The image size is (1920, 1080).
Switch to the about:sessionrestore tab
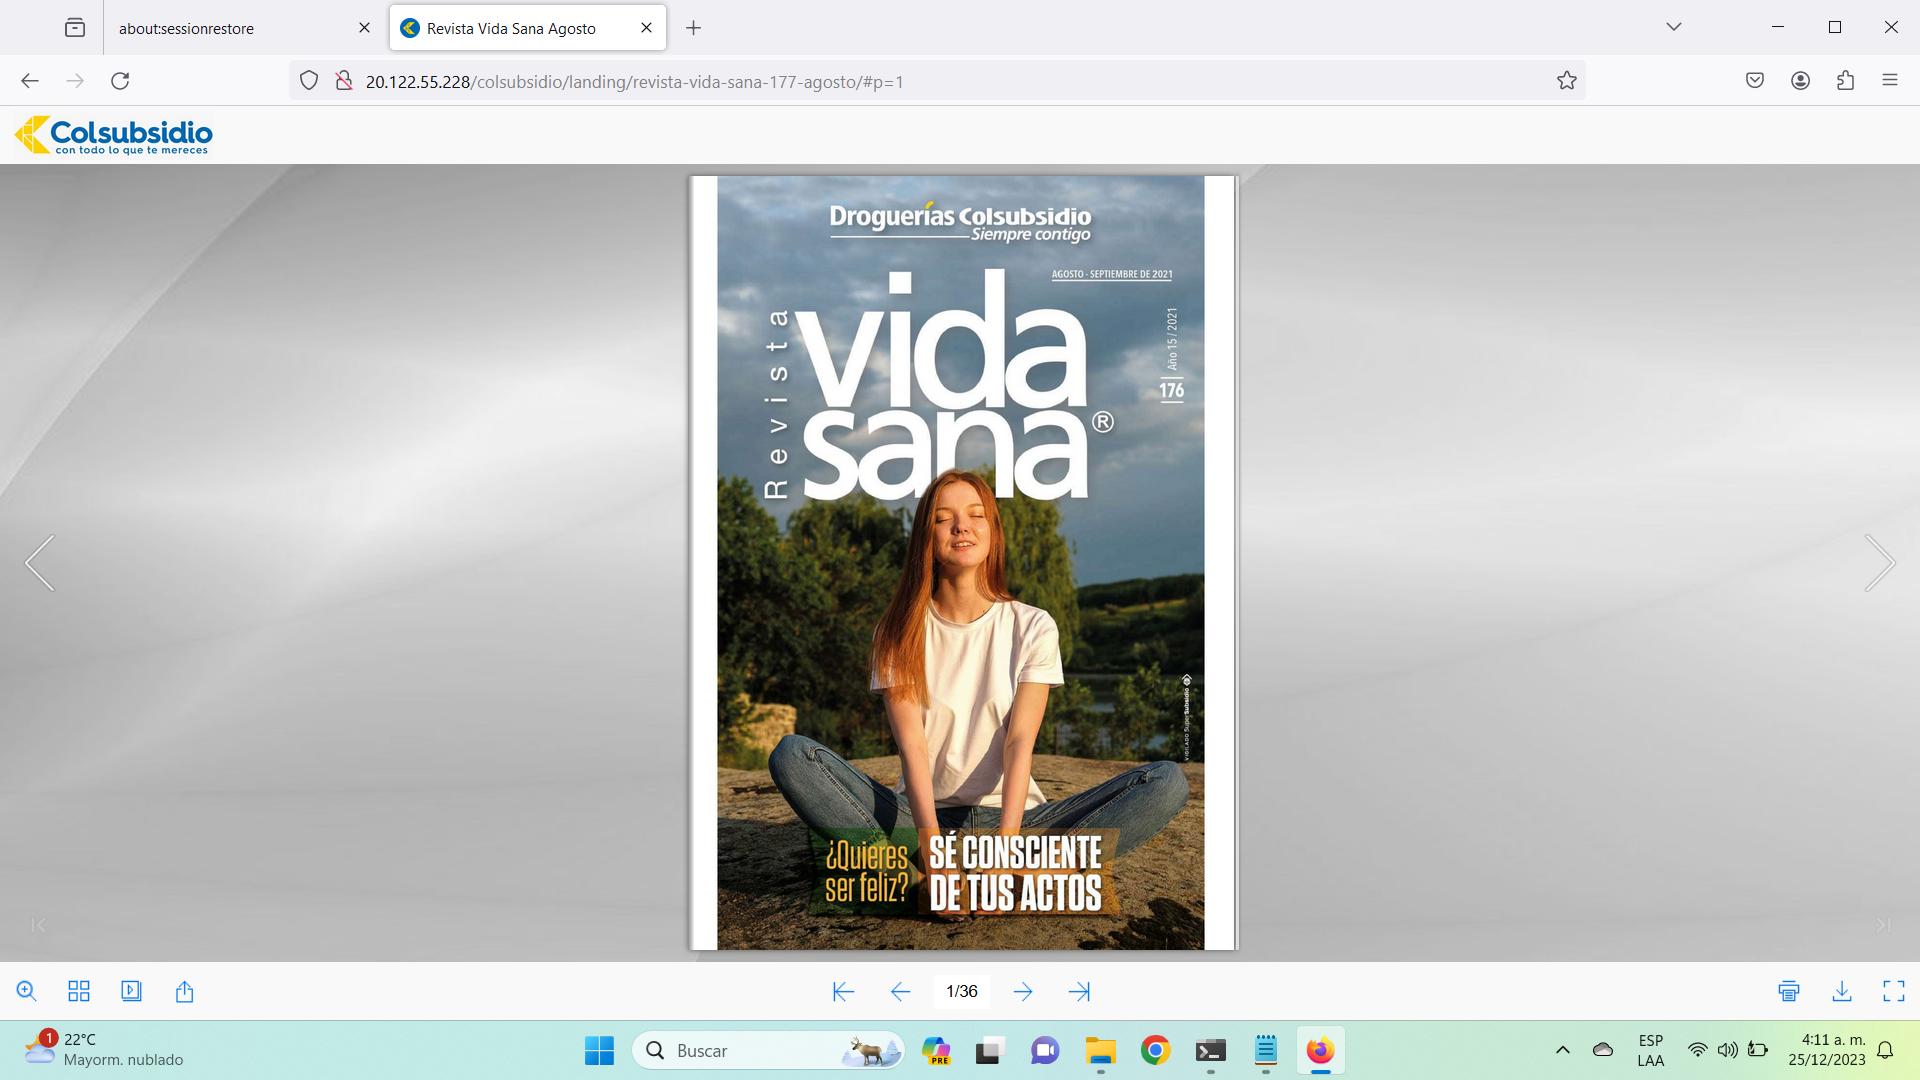pos(186,28)
